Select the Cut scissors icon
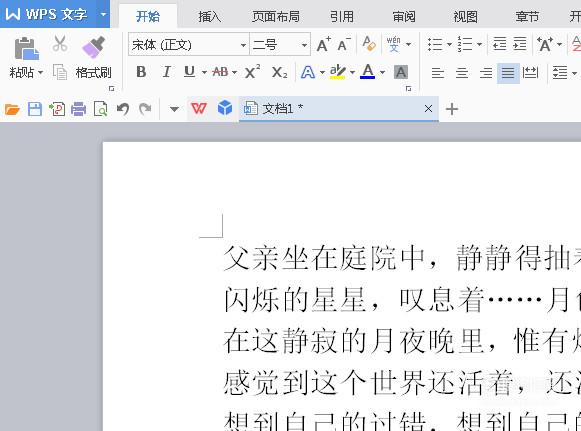Viewport: 581px width, 431px height. coord(60,44)
